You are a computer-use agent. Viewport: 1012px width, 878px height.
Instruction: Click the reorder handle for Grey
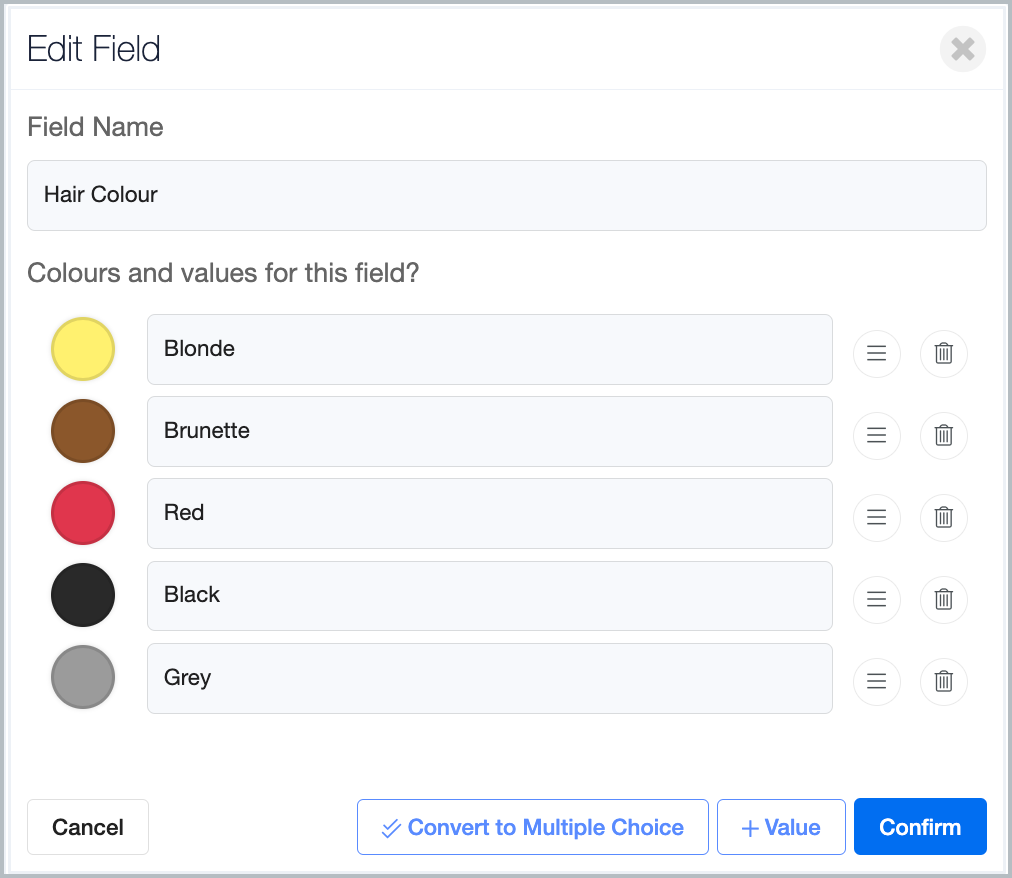pyautogui.click(x=876, y=681)
